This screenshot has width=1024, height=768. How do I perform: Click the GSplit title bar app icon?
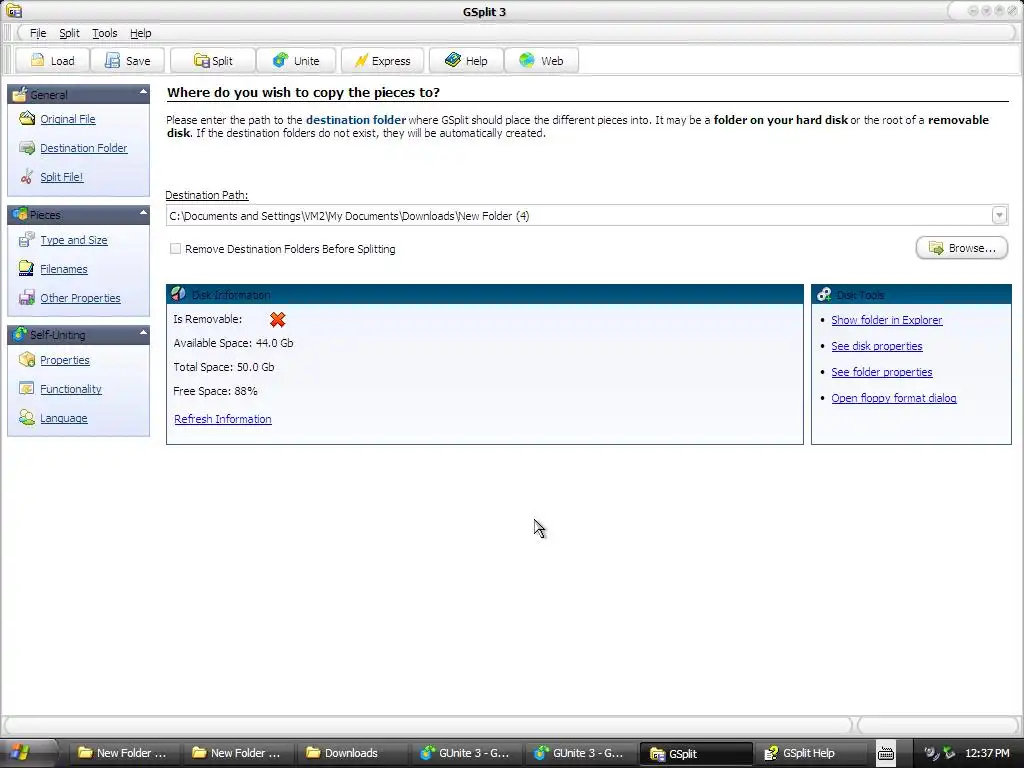(14, 11)
